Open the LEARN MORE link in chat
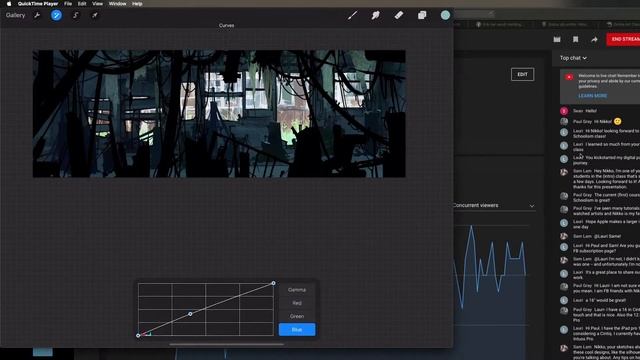640x360 pixels. pyautogui.click(x=592, y=96)
